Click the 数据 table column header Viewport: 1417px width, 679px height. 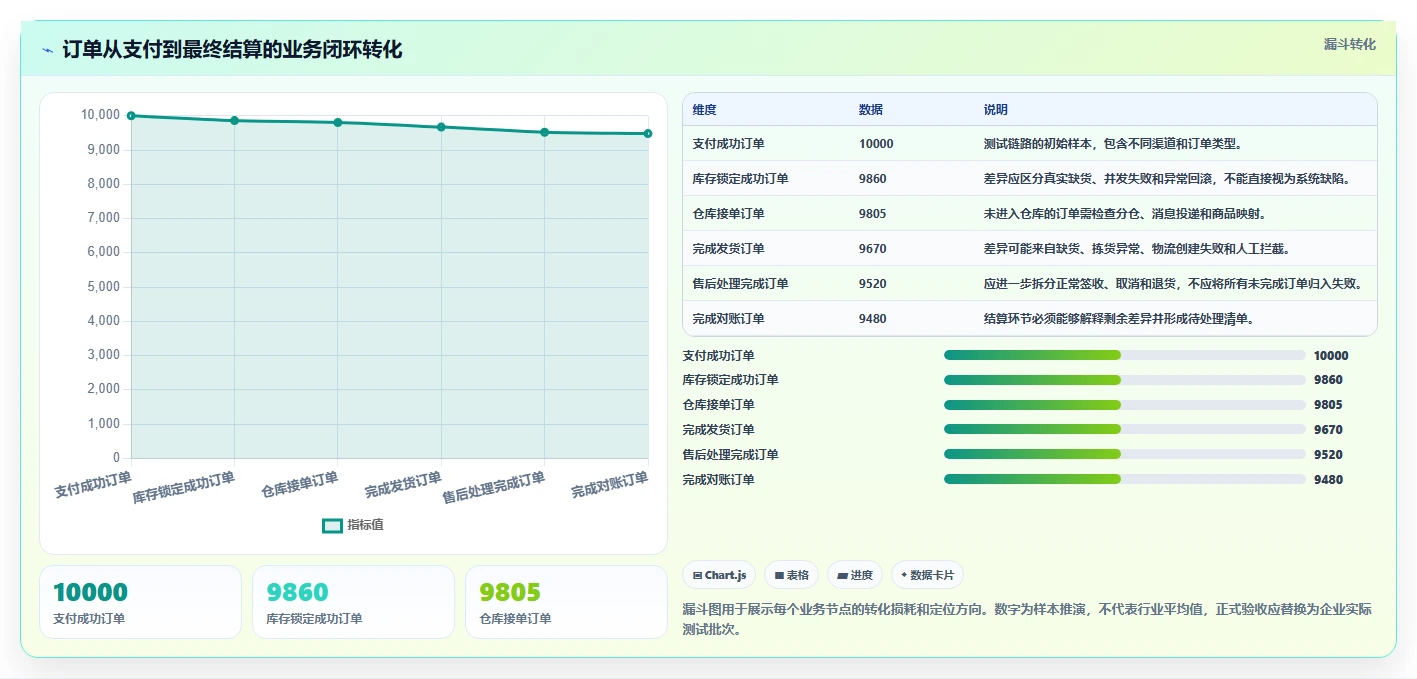point(870,110)
